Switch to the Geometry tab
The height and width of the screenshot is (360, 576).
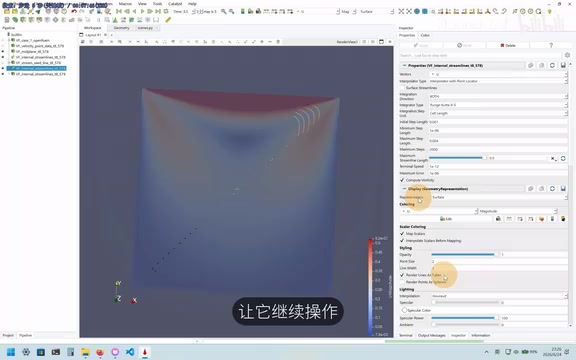121,28
